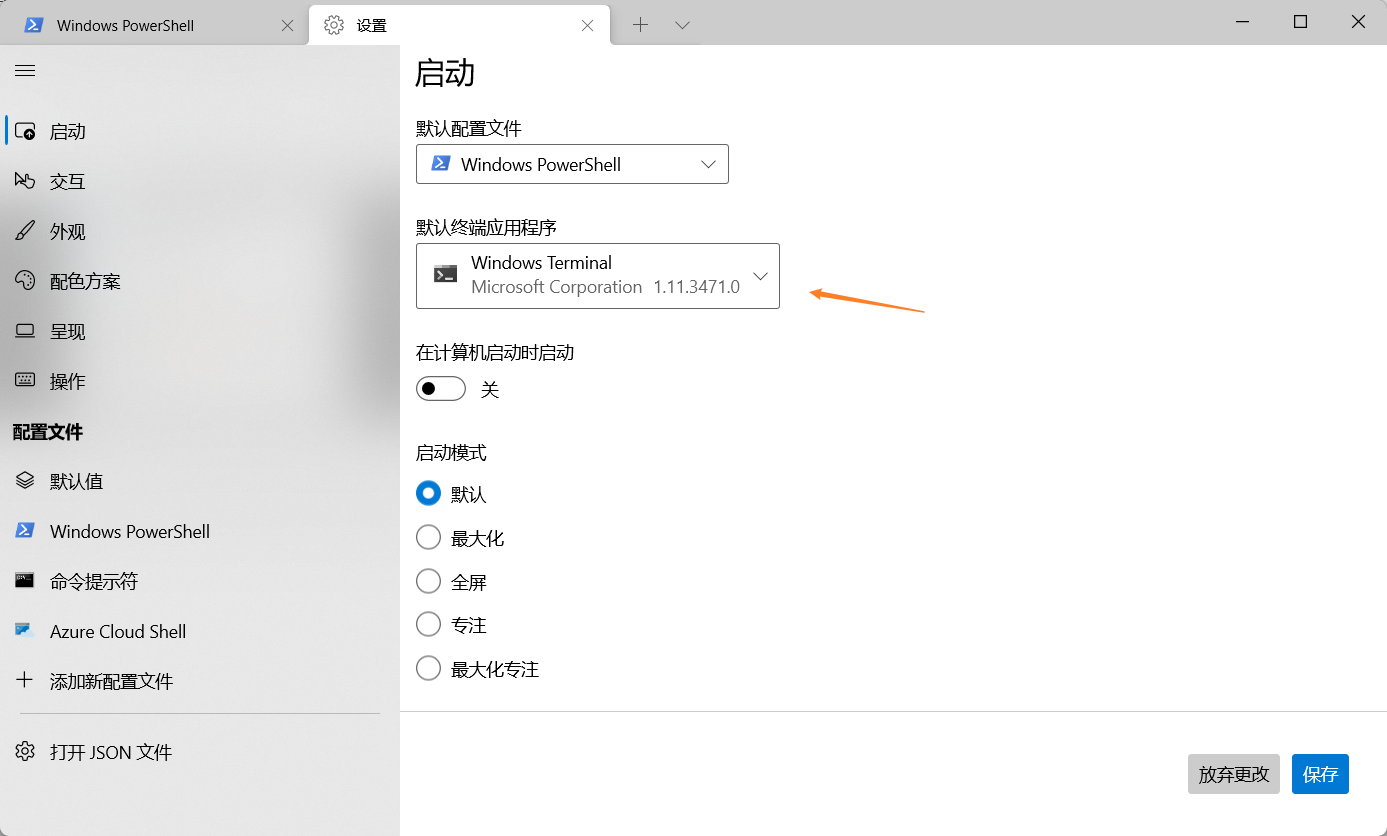Viewport: 1387px width, 836px height.
Task: Switch to the 设置 tab
Action: [459, 26]
